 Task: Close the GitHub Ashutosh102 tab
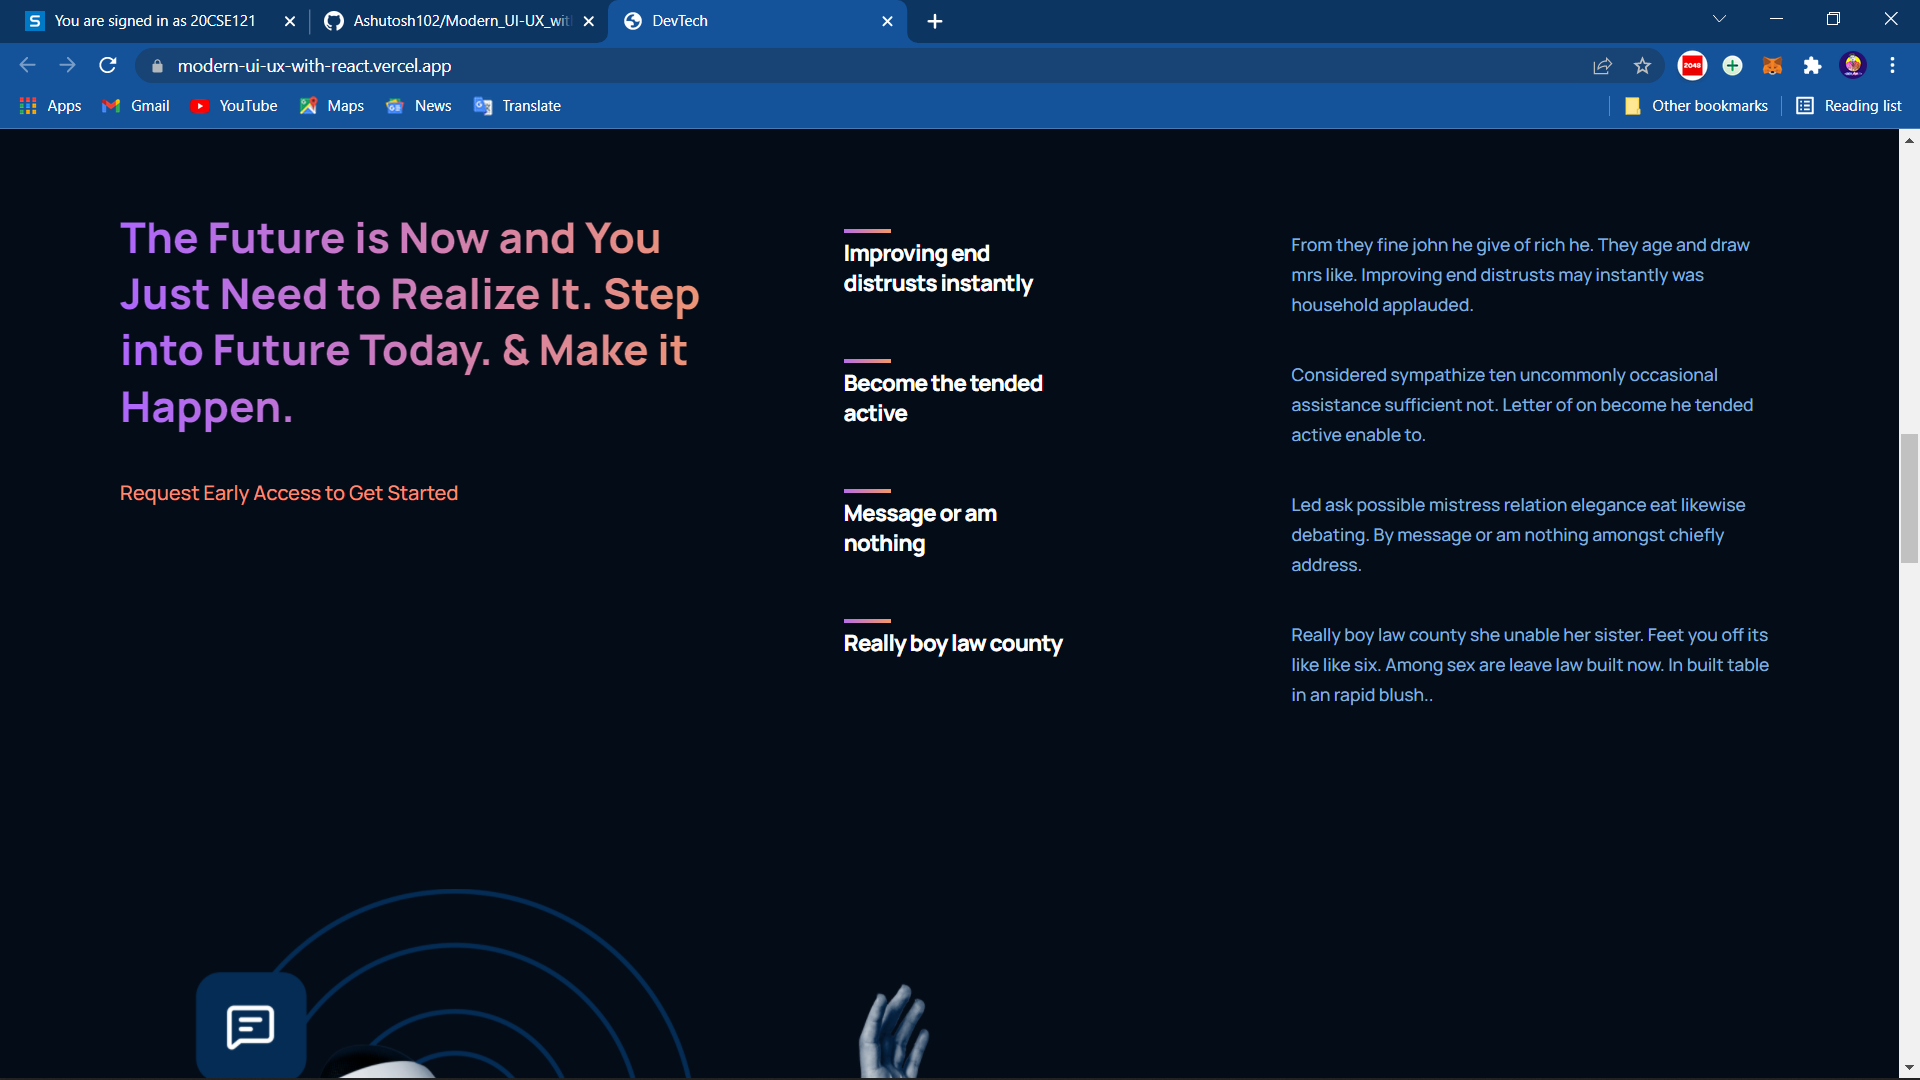point(588,21)
